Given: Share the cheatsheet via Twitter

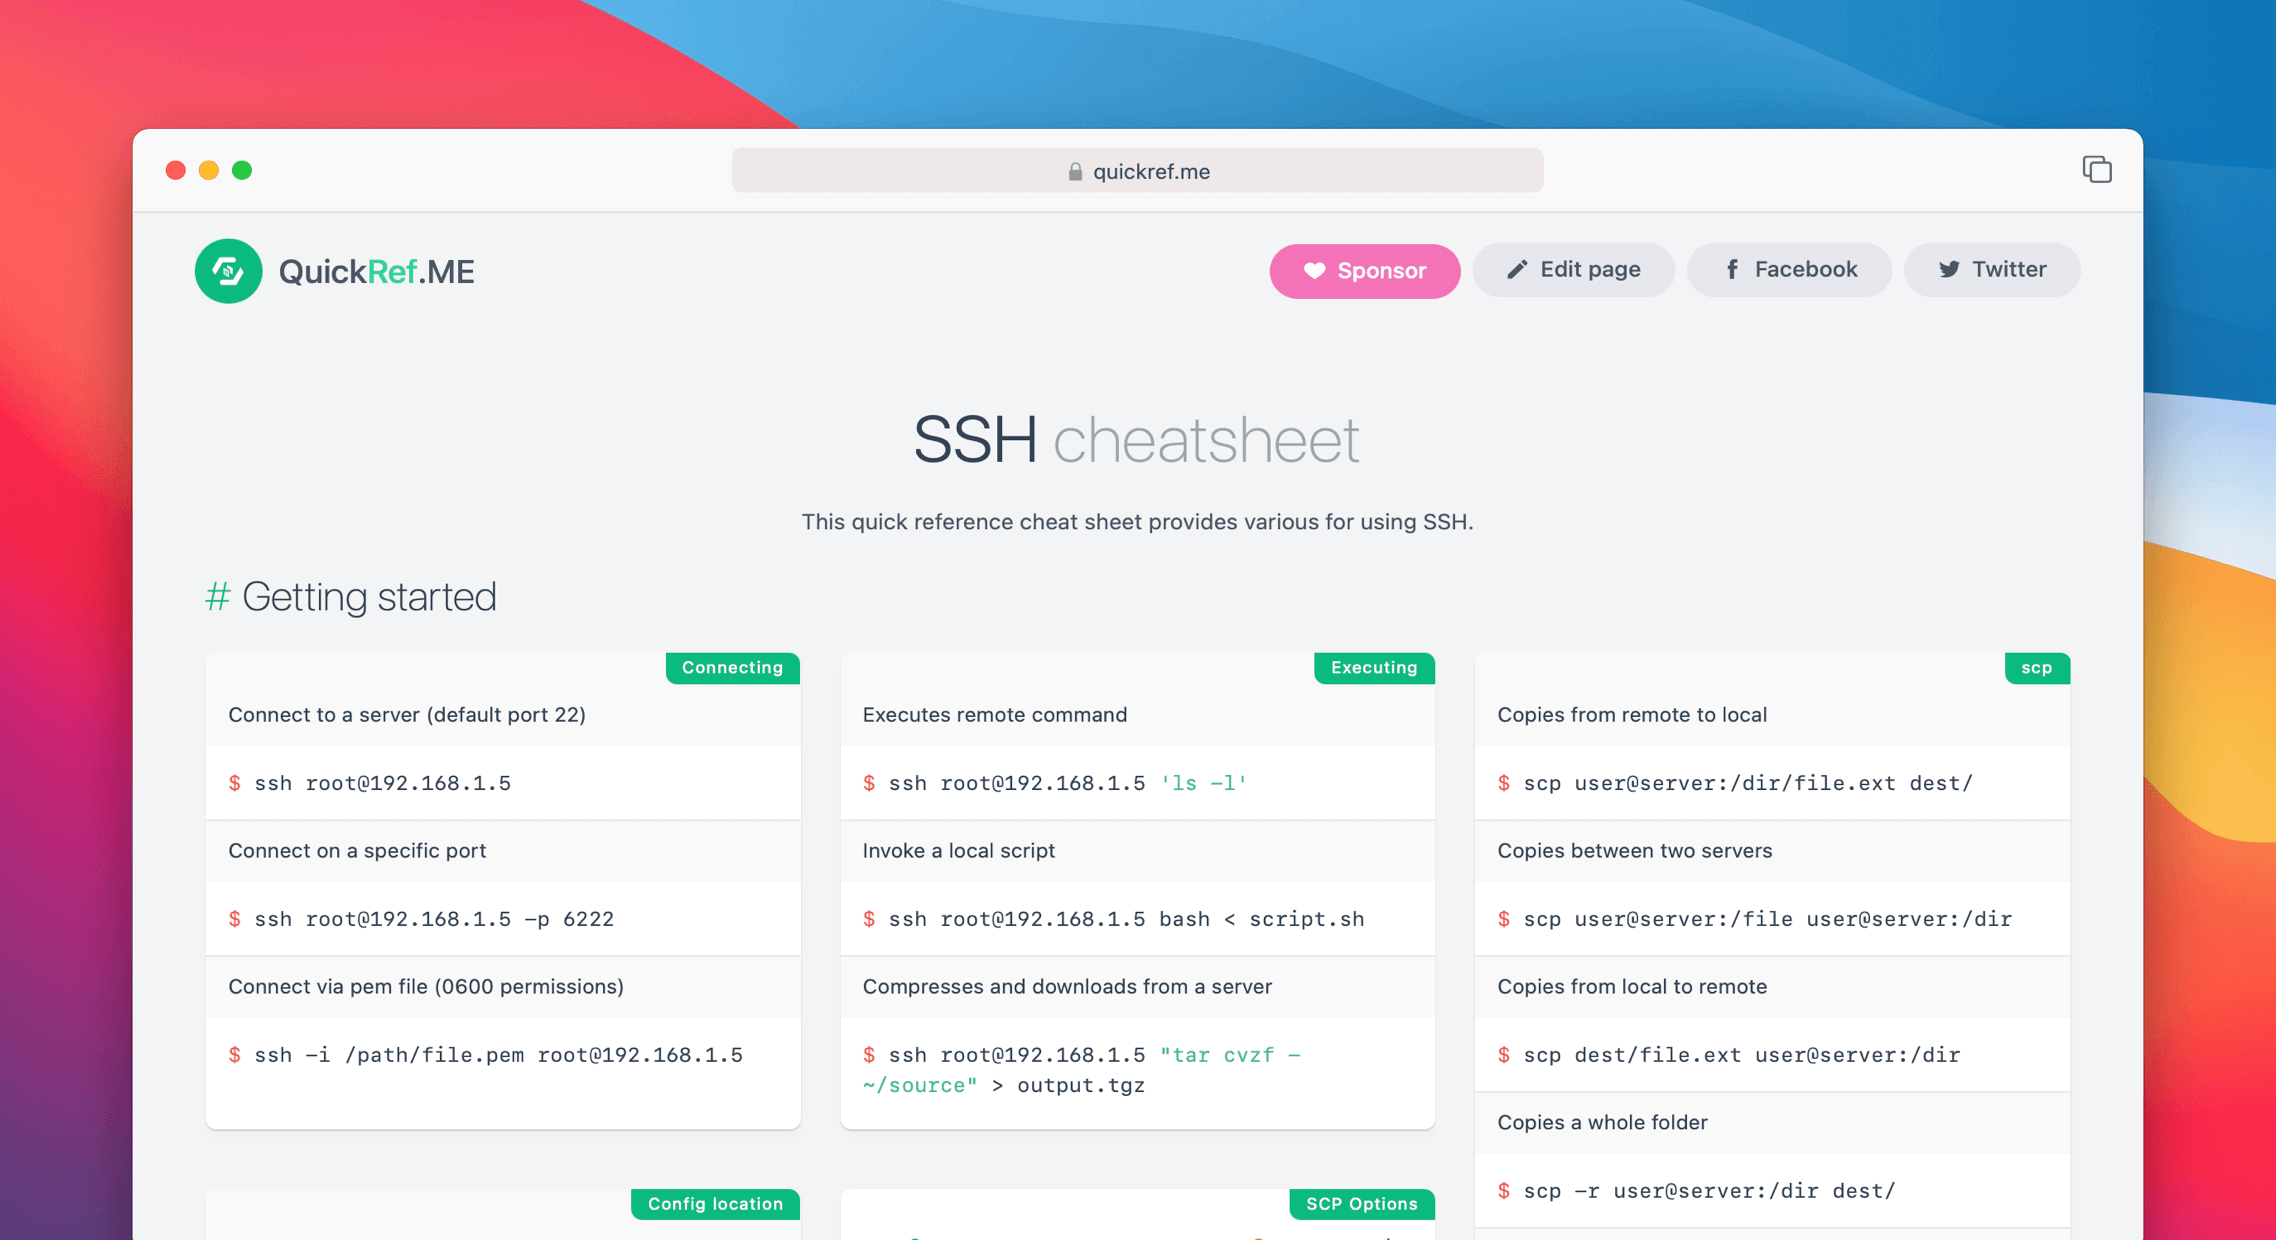Looking at the screenshot, I should point(1992,269).
